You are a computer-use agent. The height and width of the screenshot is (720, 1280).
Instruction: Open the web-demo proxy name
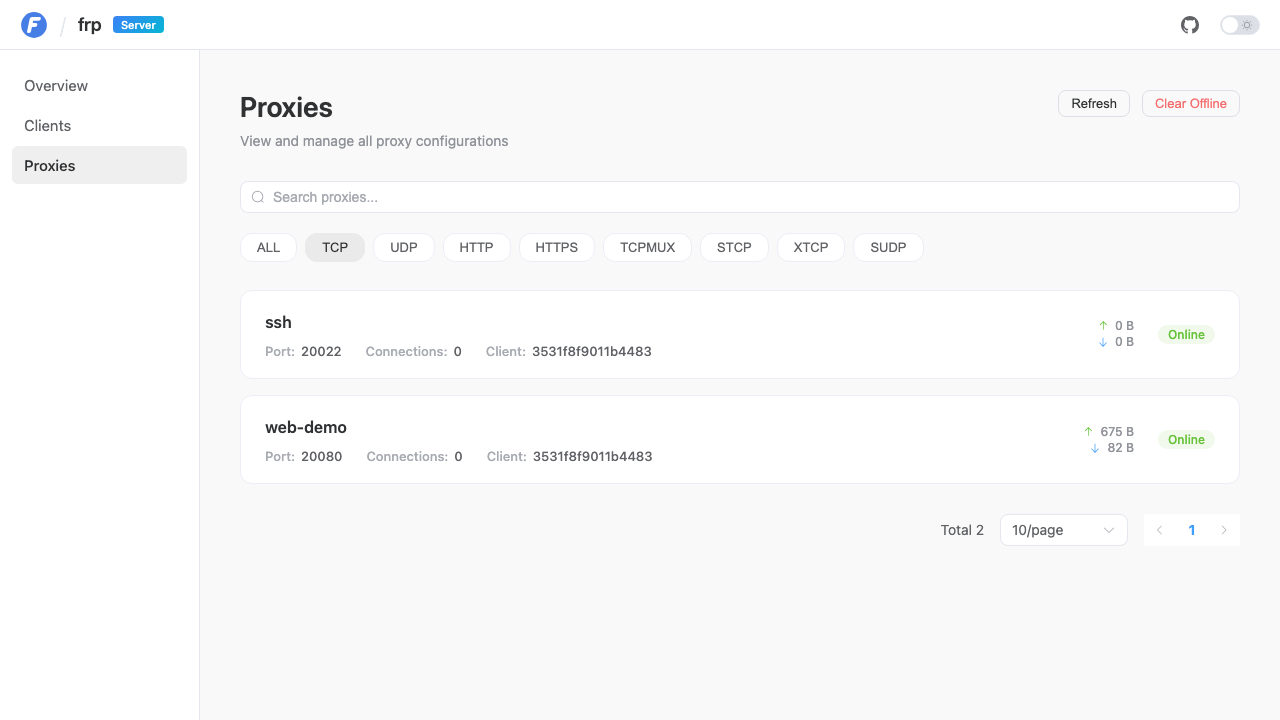306,427
